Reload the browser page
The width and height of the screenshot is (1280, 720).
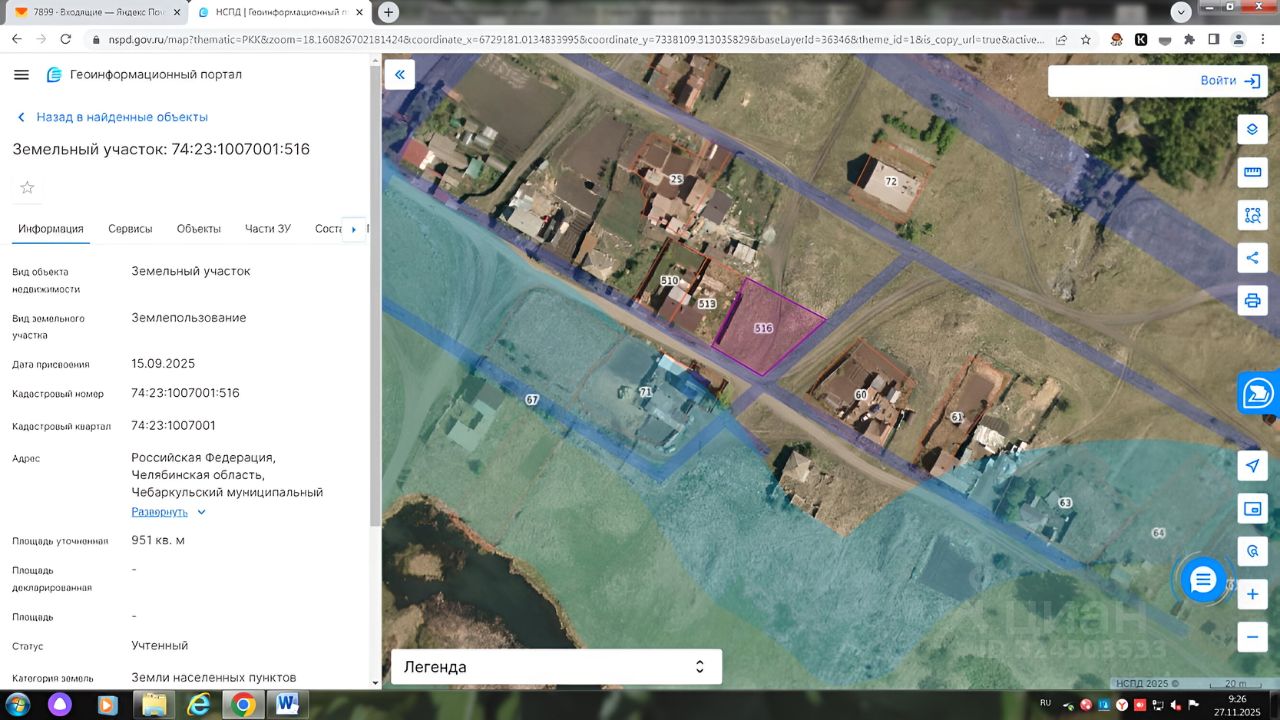pyautogui.click(x=66, y=39)
